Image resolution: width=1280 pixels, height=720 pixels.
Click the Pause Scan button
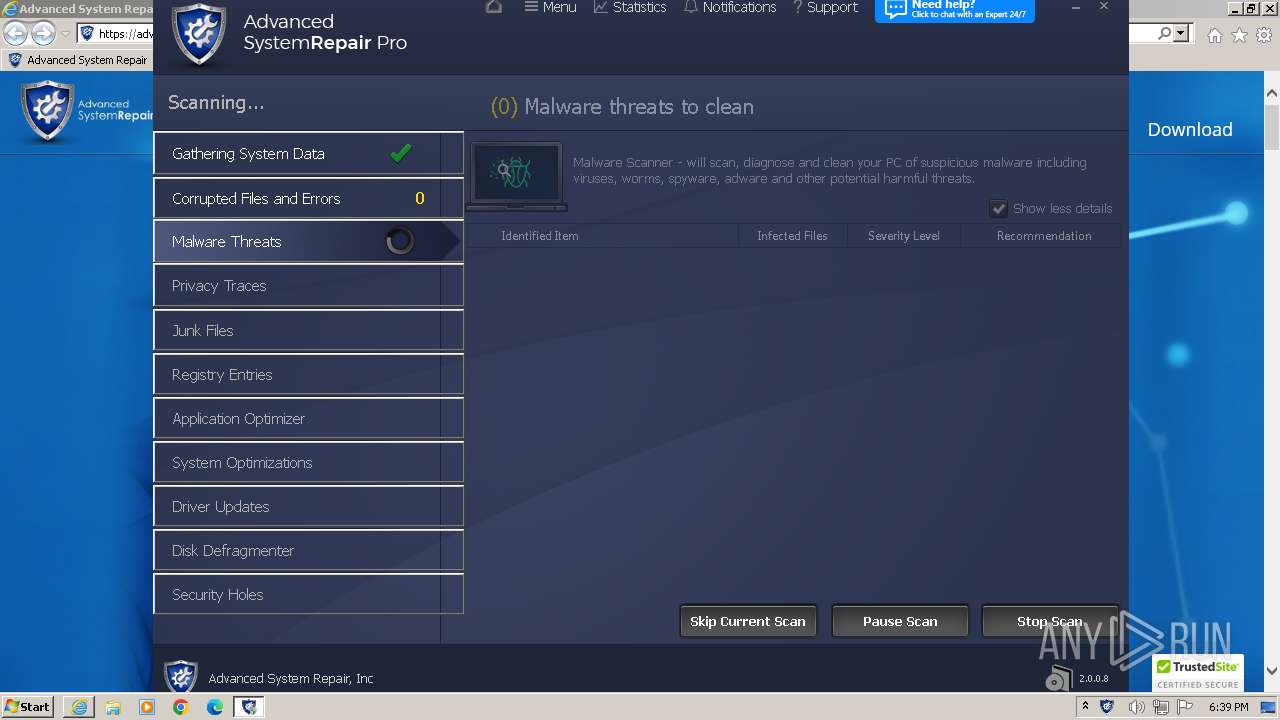click(900, 621)
